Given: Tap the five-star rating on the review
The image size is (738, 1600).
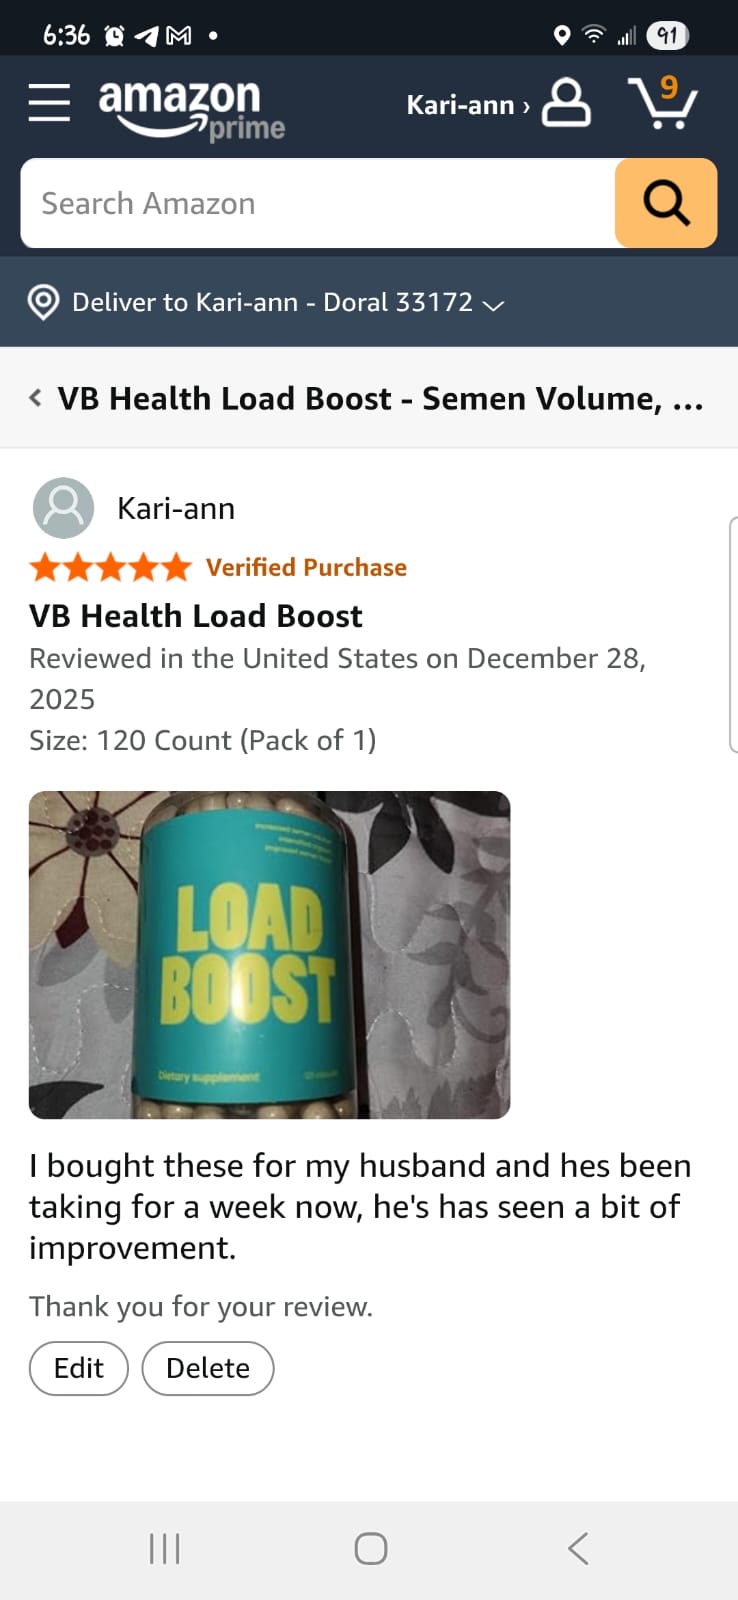Looking at the screenshot, I should [110, 568].
